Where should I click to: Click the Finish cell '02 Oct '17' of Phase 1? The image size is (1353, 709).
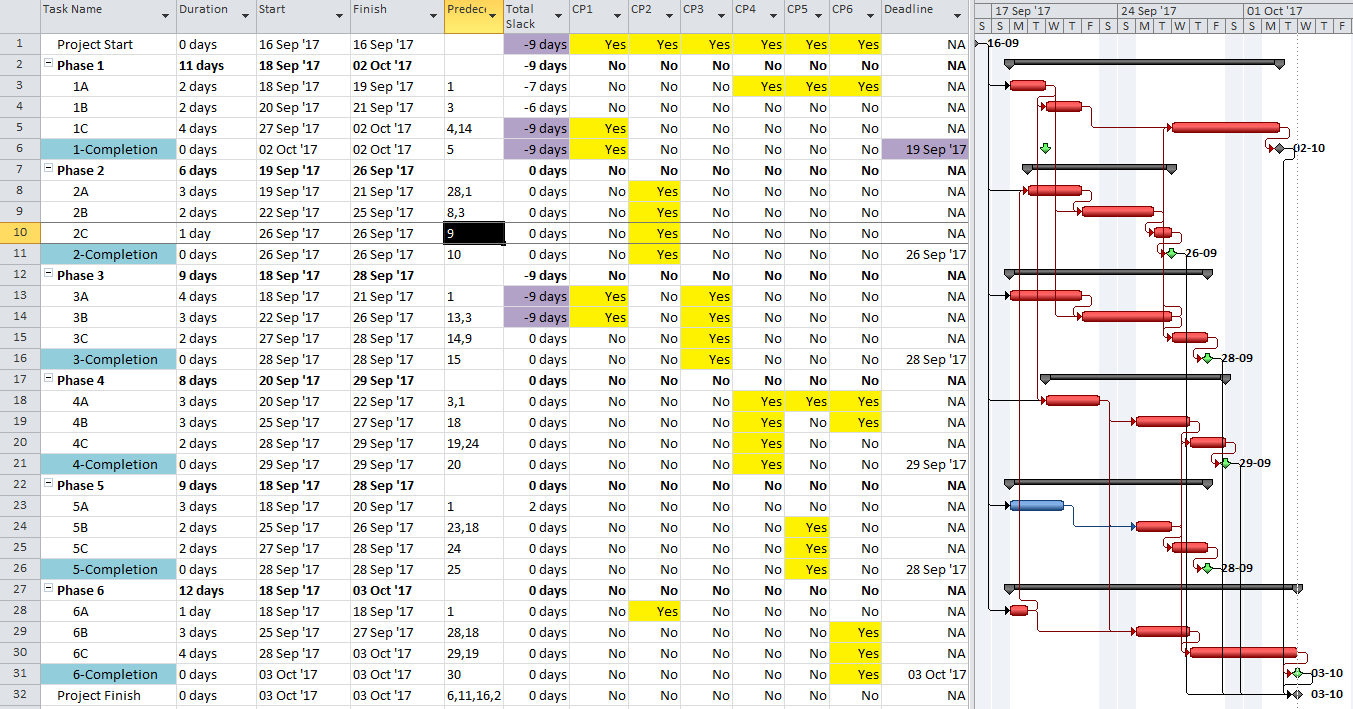[397, 65]
